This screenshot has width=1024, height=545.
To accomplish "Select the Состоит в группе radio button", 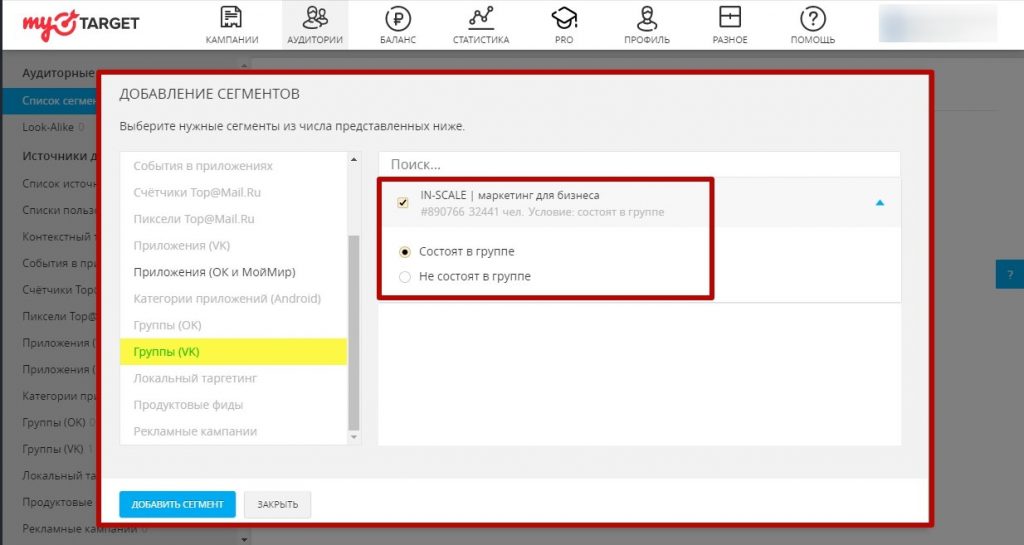I will pyautogui.click(x=405, y=252).
